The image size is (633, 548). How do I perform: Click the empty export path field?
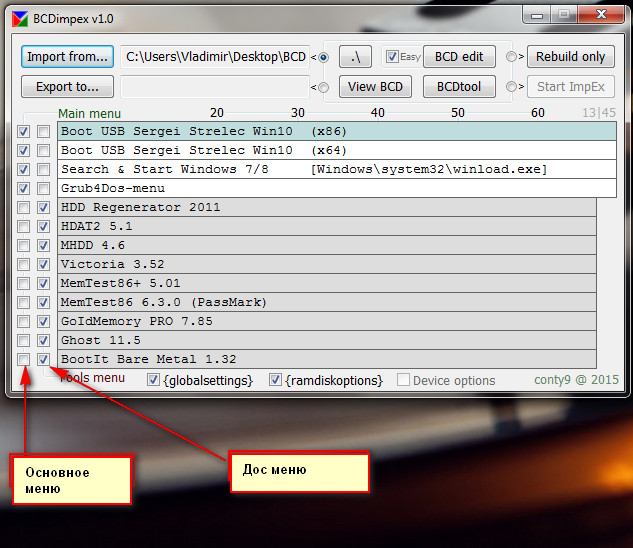(215, 86)
